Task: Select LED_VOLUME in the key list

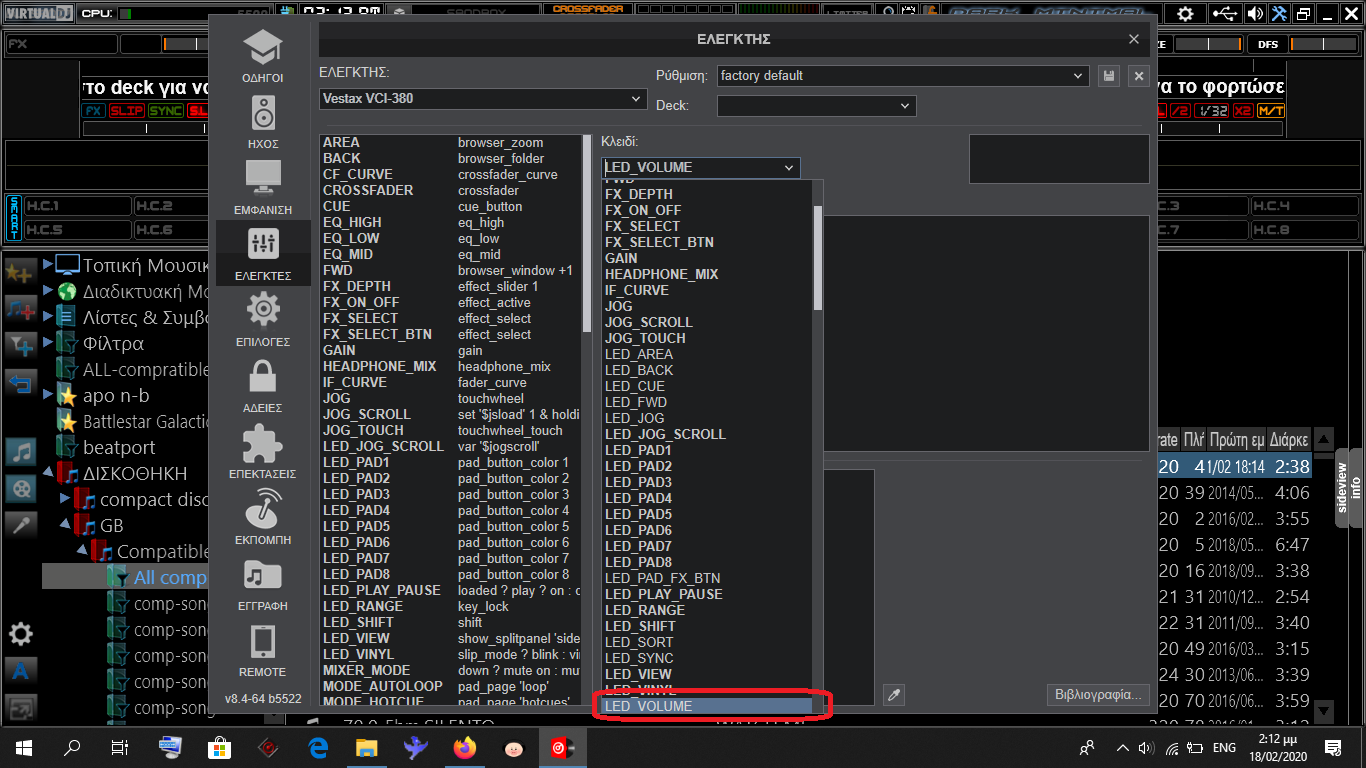Action: [x=708, y=706]
